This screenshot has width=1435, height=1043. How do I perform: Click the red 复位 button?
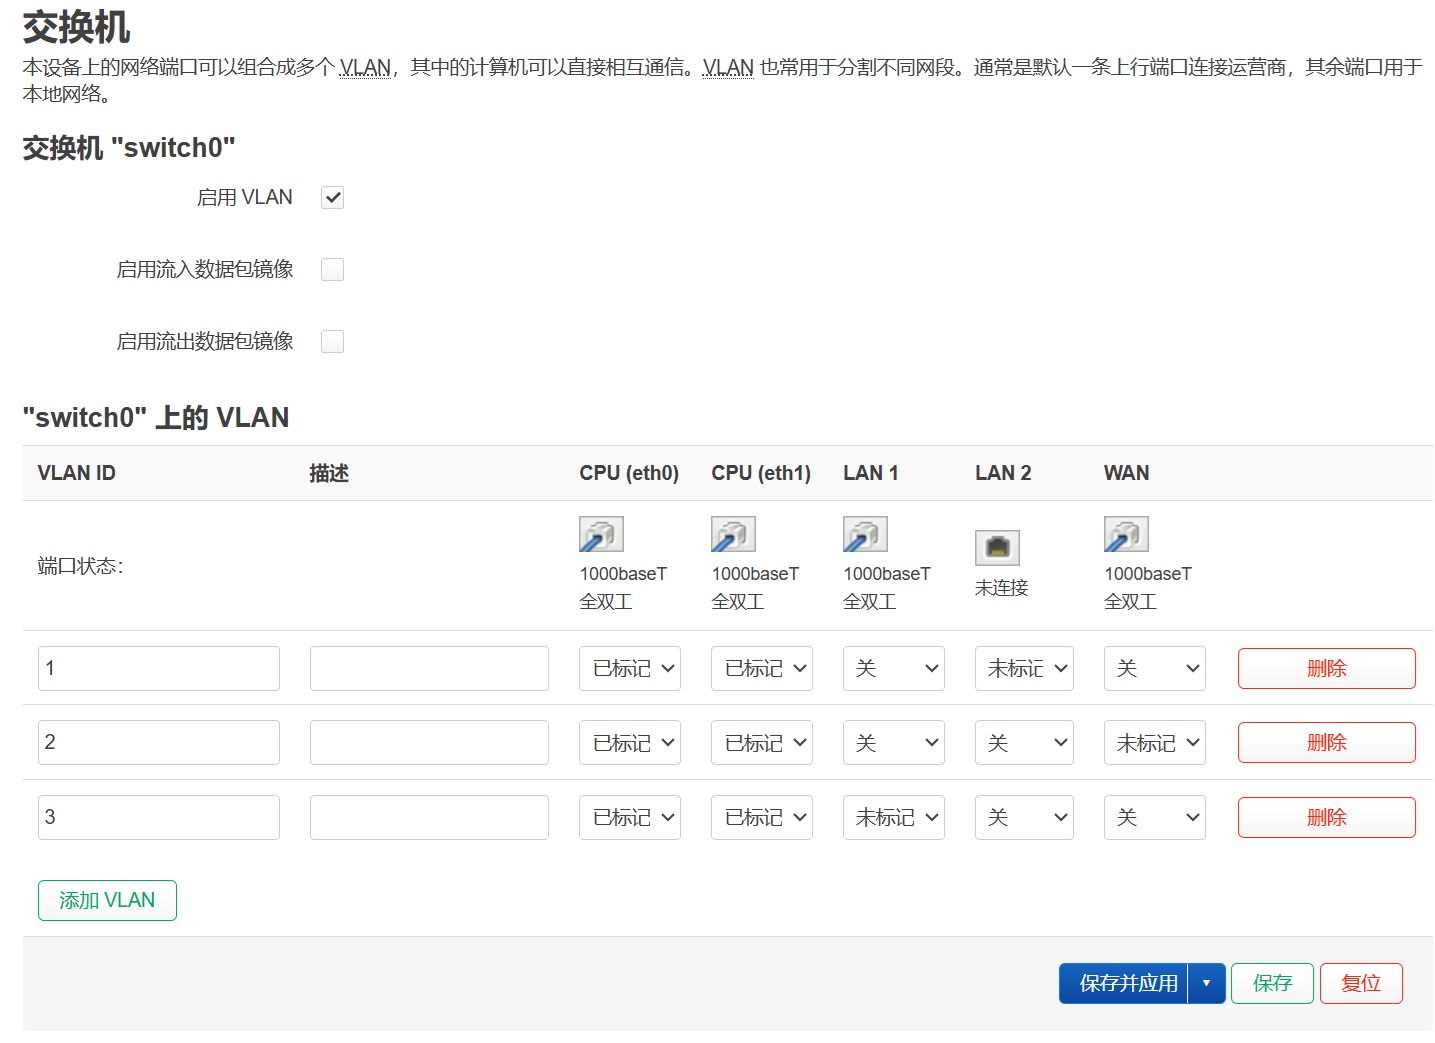coord(1361,984)
